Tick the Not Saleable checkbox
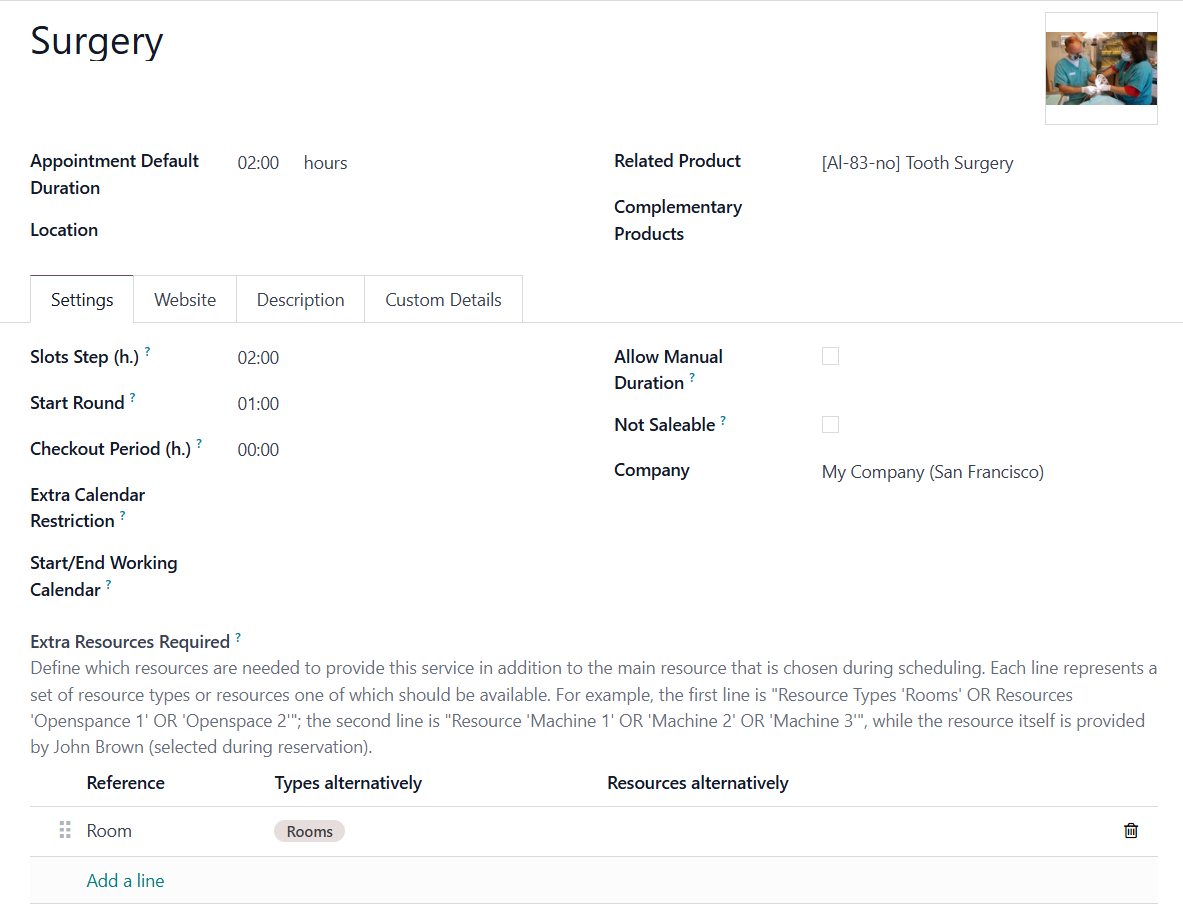The image size is (1183, 911). [x=830, y=424]
